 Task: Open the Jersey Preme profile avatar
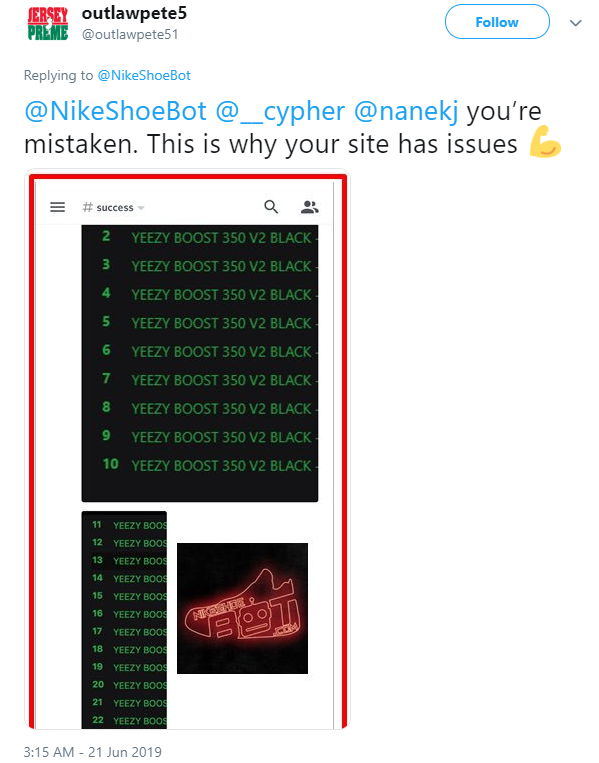pyautogui.click(x=48, y=23)
